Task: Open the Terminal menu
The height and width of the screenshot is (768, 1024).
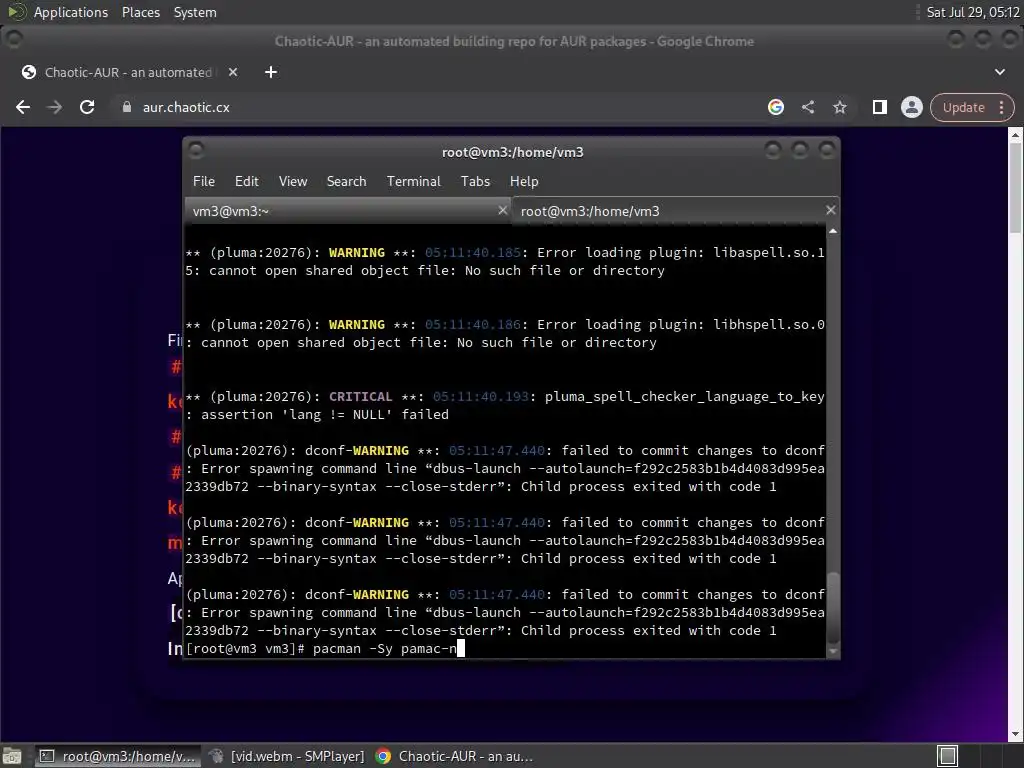Action: click(413, 182)
